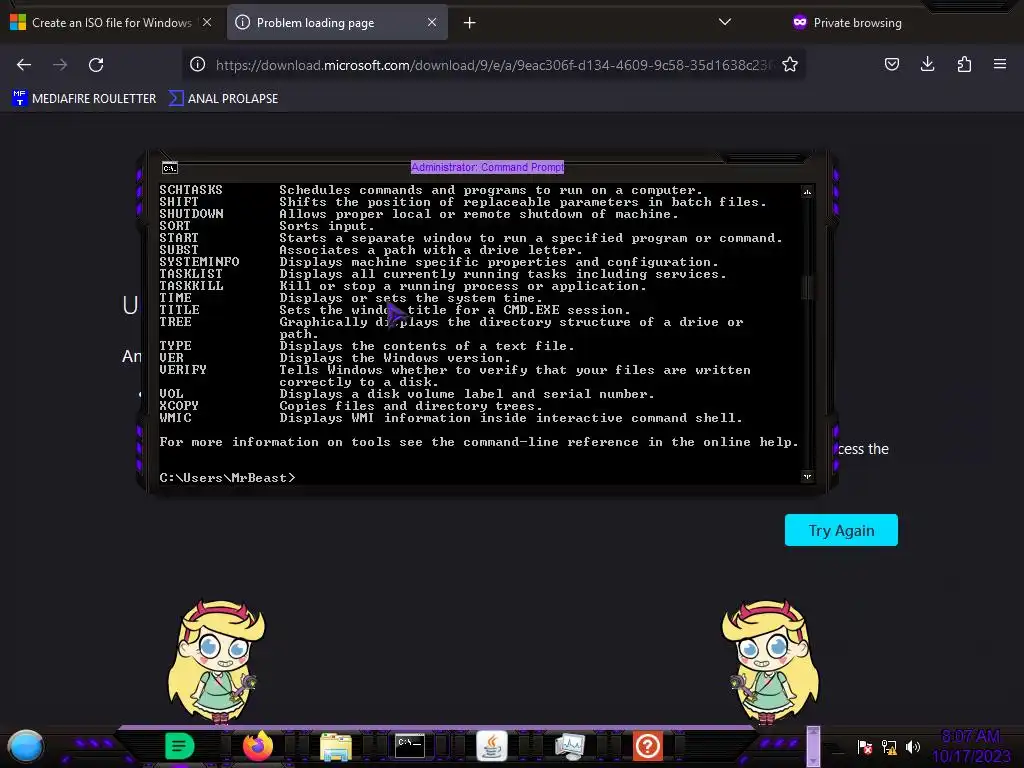This screenshot has width=1024, height=768.
Task: Click the SCHTASKS command text
Action: [x=191, y=190]
